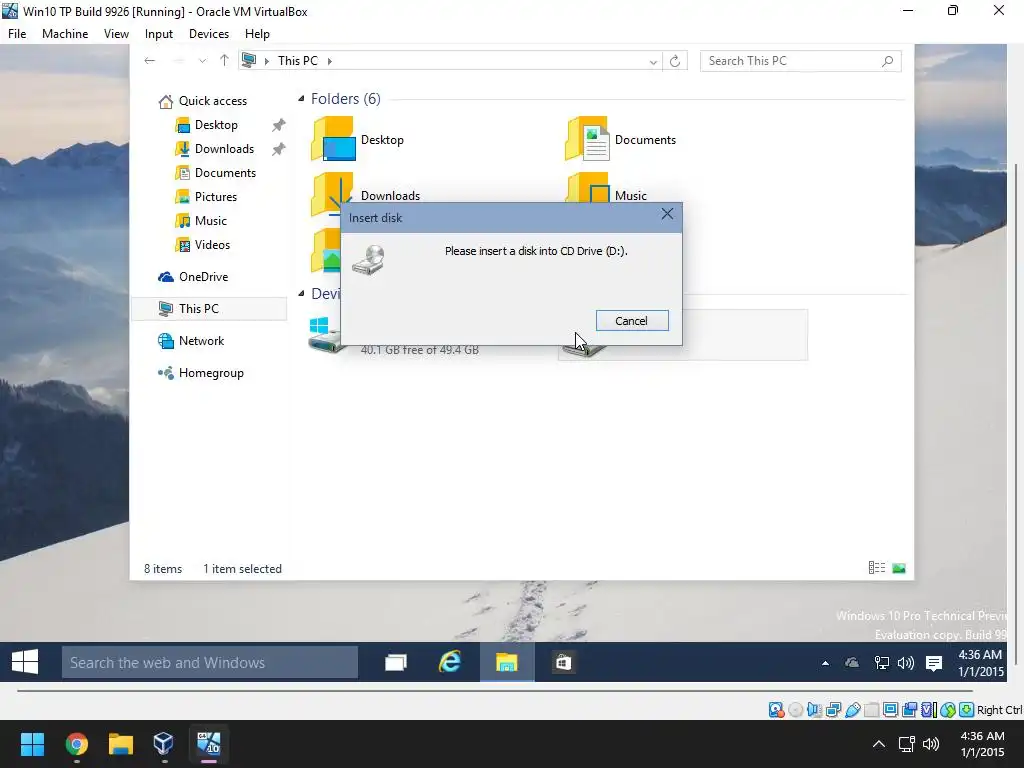Switch to large thumbnails view in the Explorer status bar
The image size is (1024, 768).
pyautogui.click(x=899, y=568)
